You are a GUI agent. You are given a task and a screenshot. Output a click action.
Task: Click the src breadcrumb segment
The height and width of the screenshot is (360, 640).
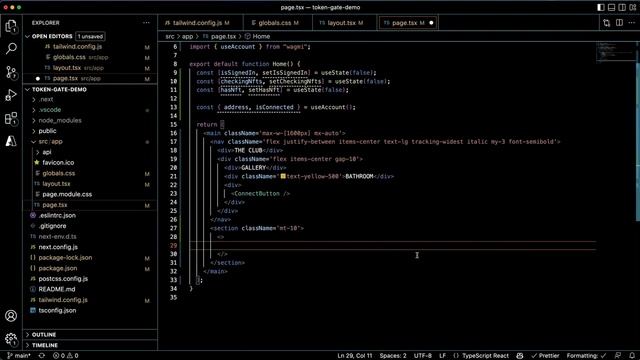[169, 36]
